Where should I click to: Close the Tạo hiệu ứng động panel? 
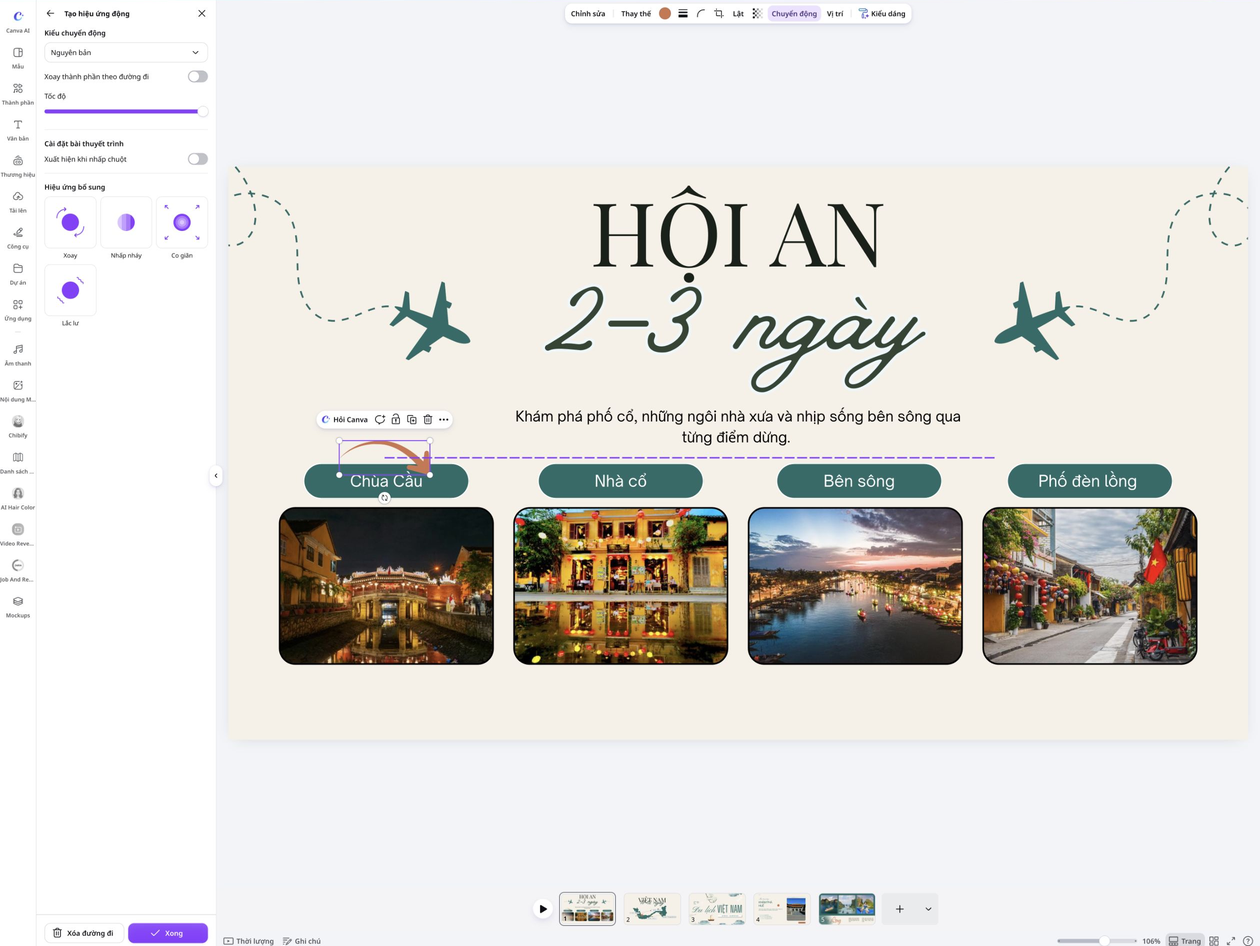(202, 14)
